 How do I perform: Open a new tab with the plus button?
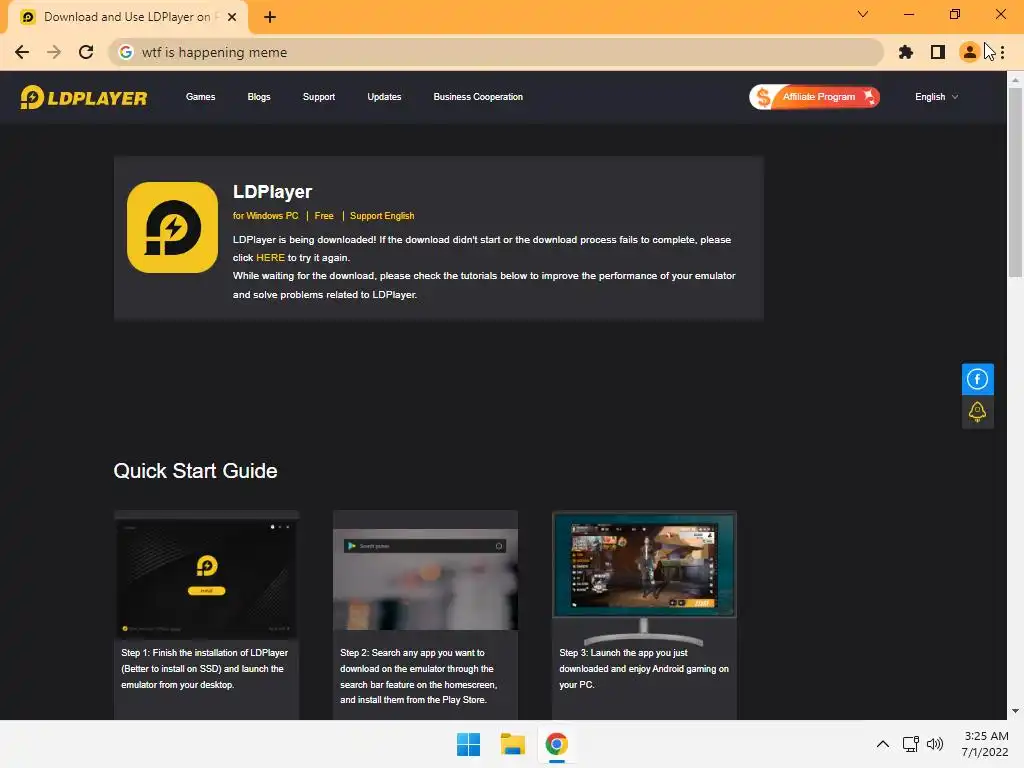[x=270, y=17]
